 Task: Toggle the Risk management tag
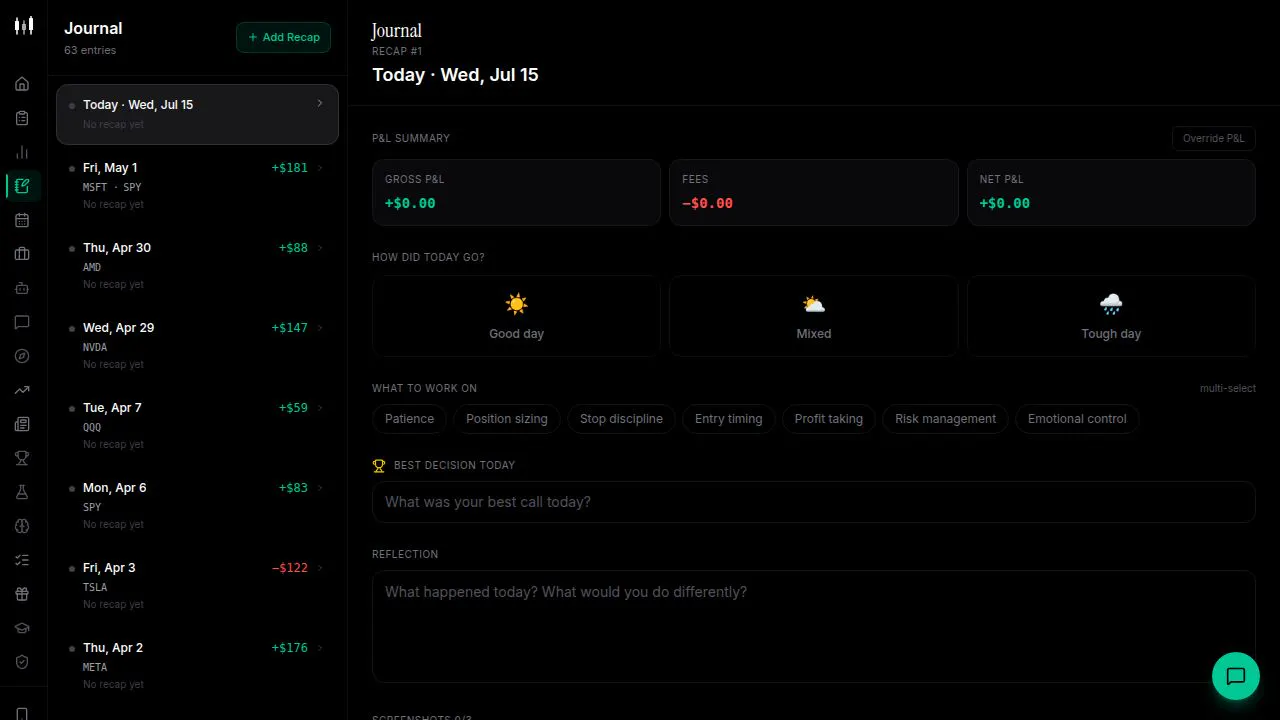[945, 419]
